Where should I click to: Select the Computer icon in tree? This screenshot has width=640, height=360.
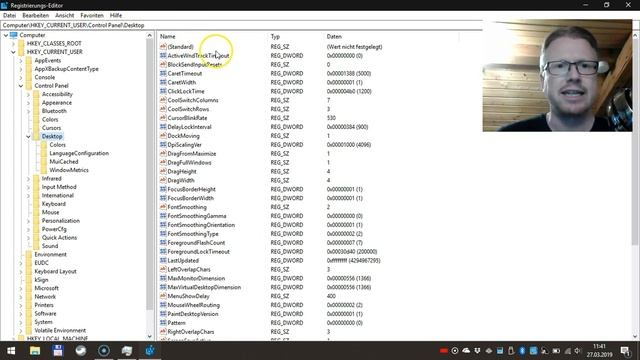13,35
